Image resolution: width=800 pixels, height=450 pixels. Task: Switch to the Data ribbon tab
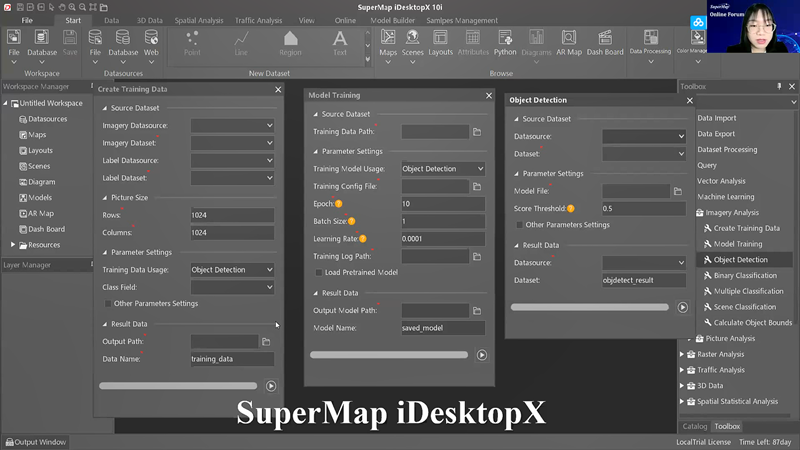[x=111, y=20]
